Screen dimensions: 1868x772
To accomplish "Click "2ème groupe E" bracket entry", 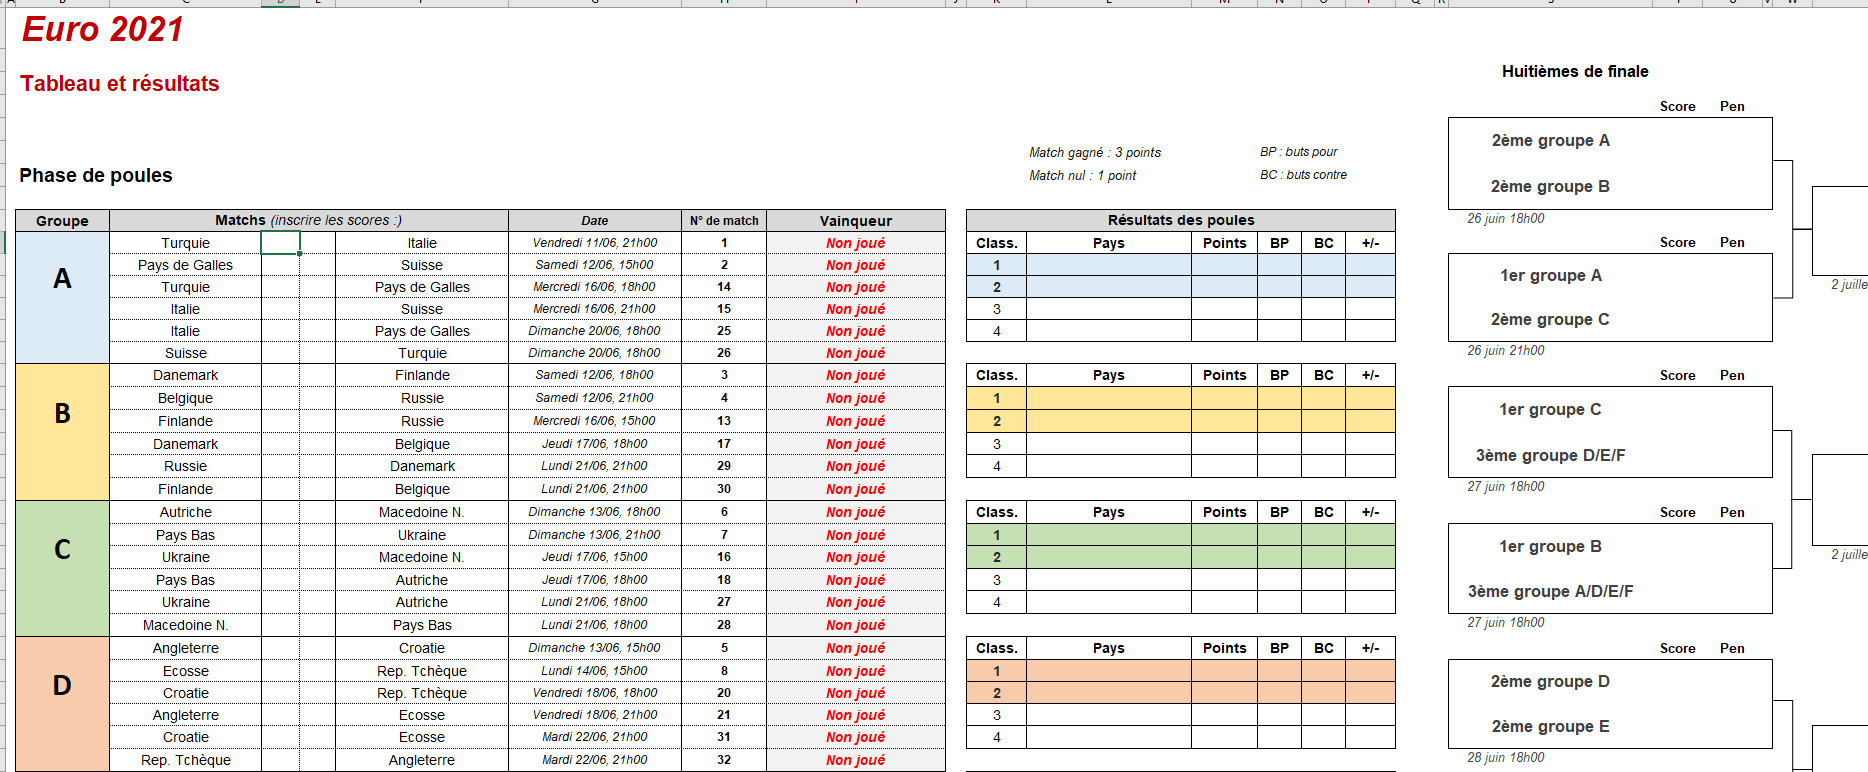I will pyautogui.click(x=1551, y=726).
